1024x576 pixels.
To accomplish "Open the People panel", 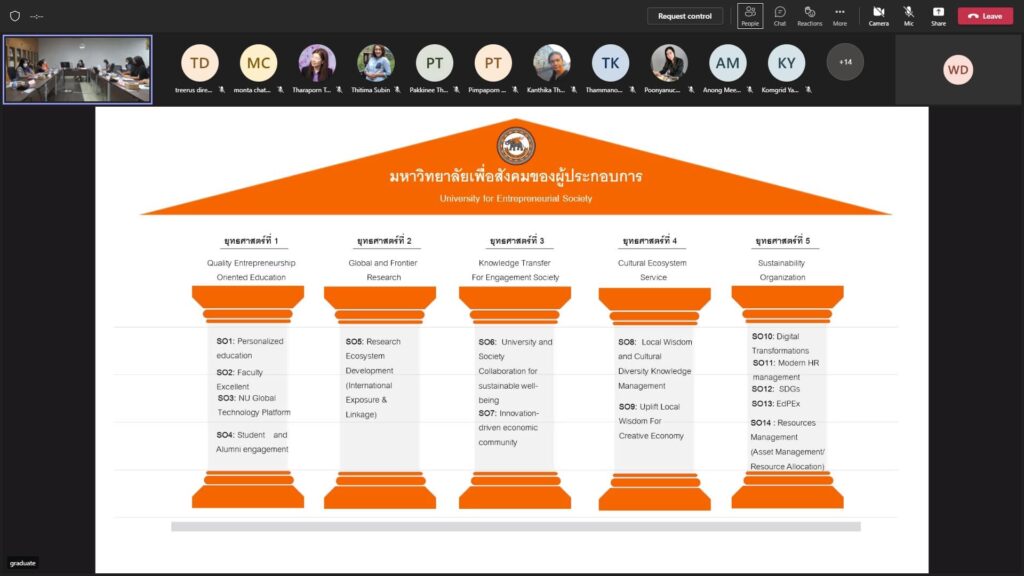I will 750,16.
